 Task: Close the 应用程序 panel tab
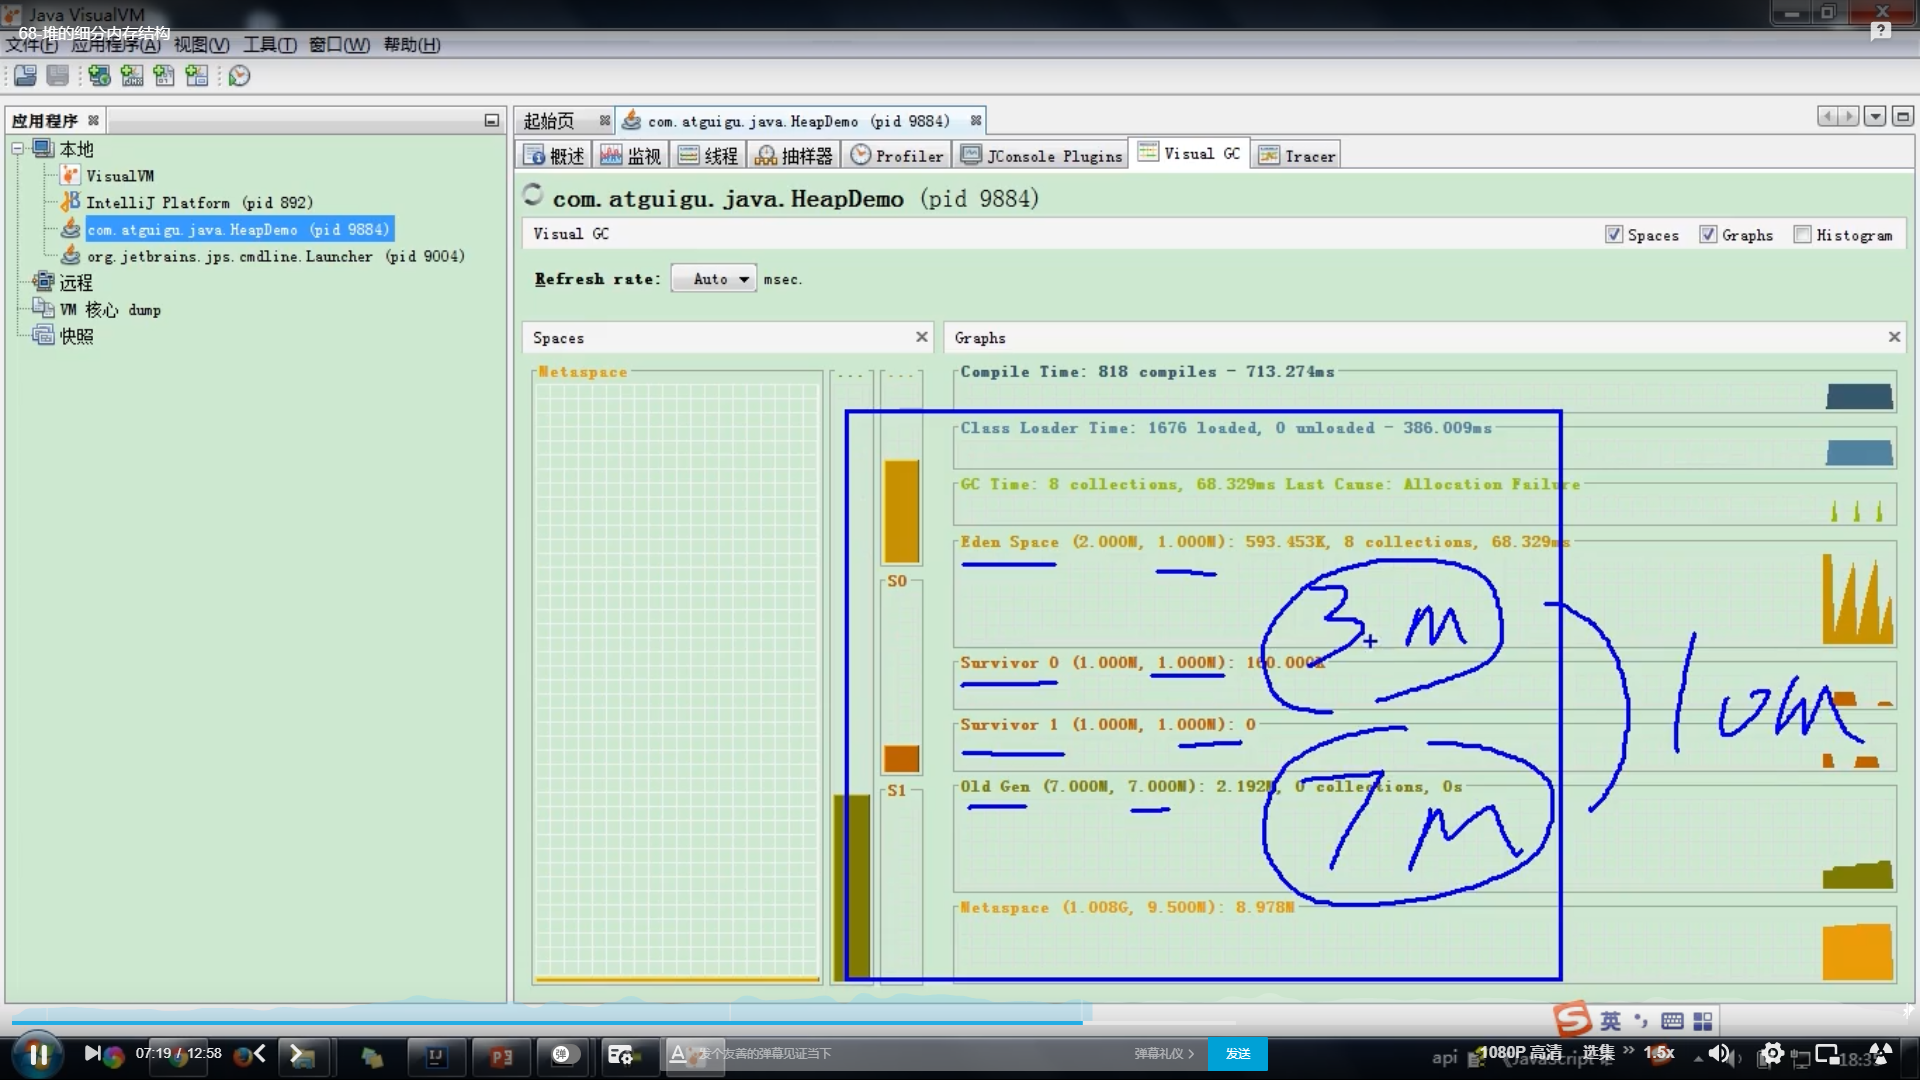pyautogui.click(x=93, y=120)
